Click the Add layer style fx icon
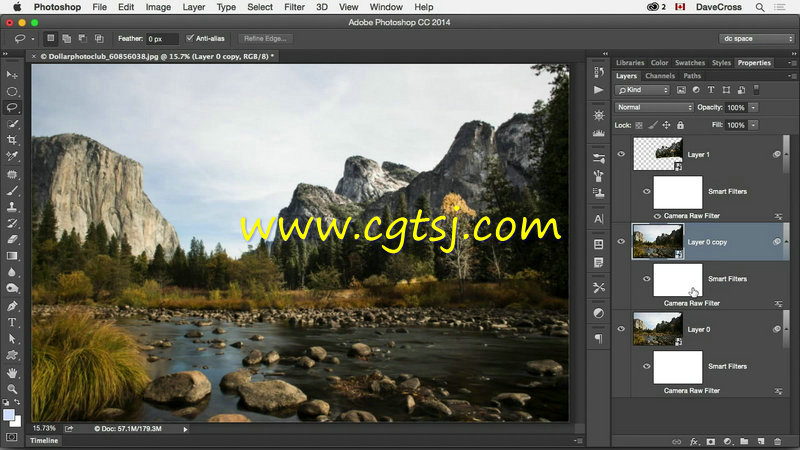The image size is (800, 450). point(694,441)
